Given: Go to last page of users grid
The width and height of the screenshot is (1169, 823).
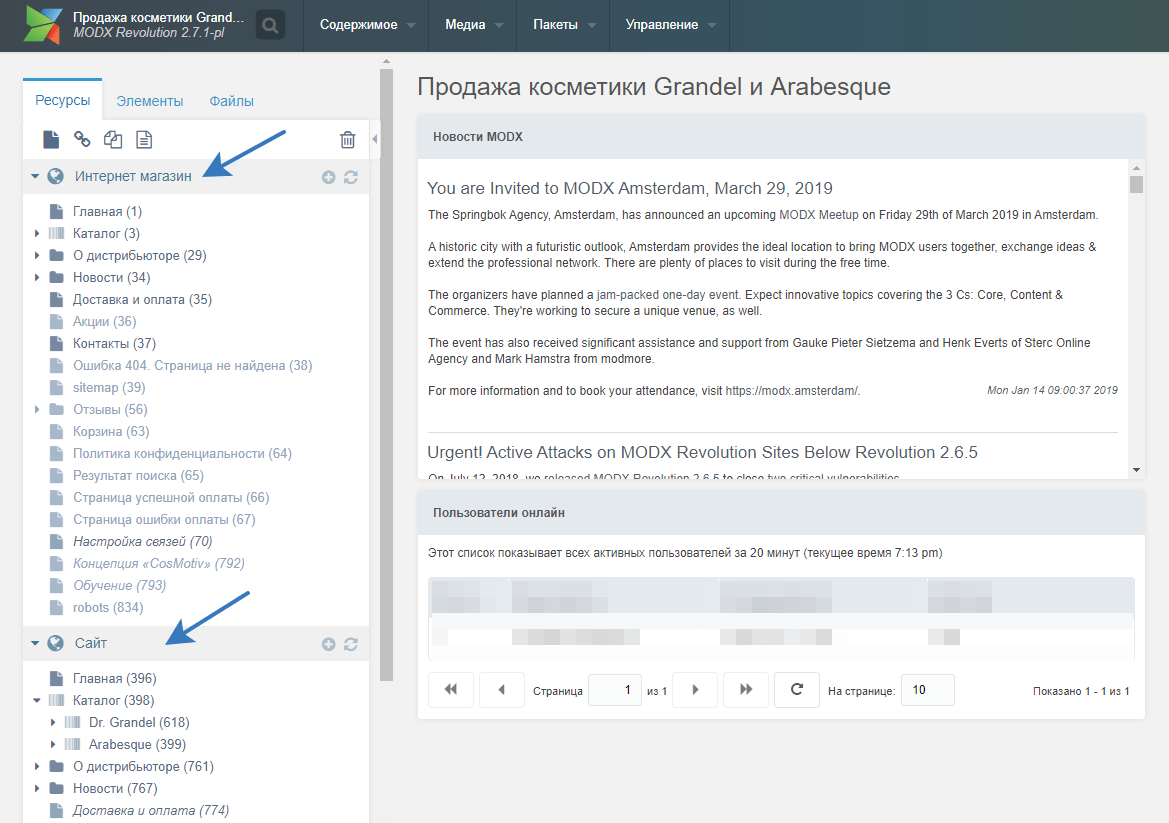Looking at the screenshot, I should pos(746,690).
